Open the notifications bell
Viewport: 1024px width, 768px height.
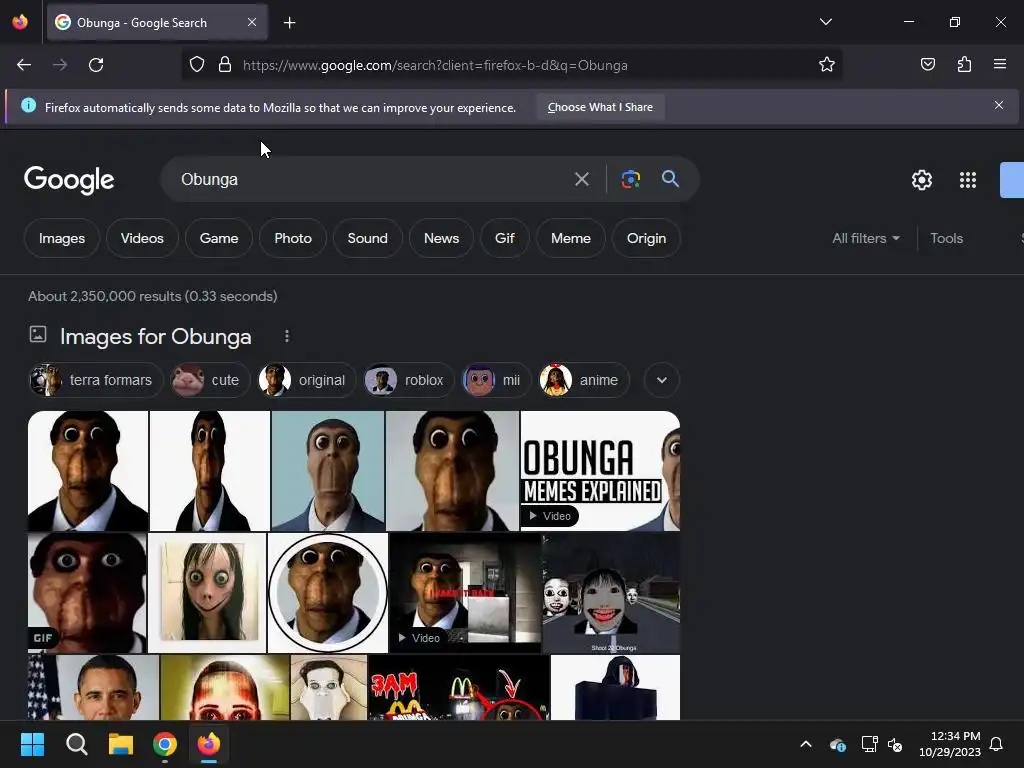[996, 744]
